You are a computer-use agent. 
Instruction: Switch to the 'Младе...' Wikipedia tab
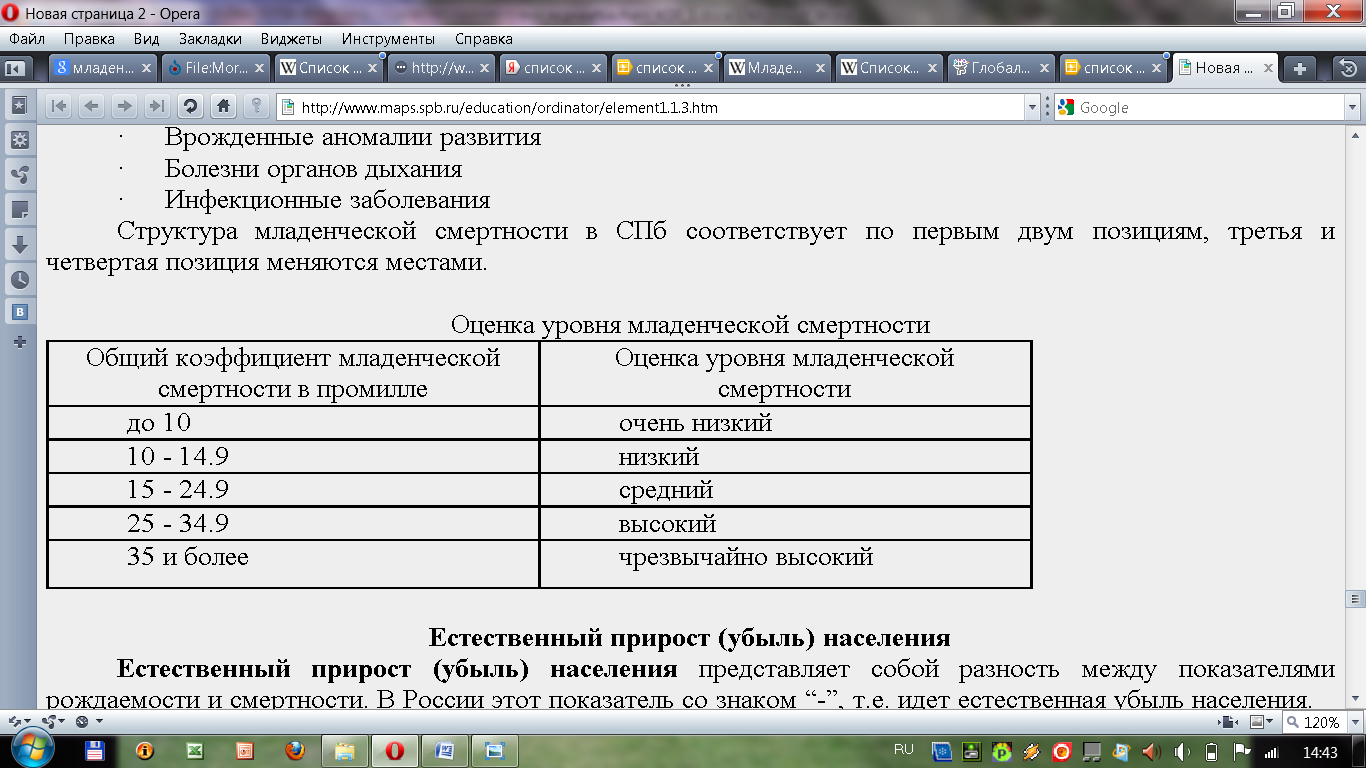pos(776,68)
